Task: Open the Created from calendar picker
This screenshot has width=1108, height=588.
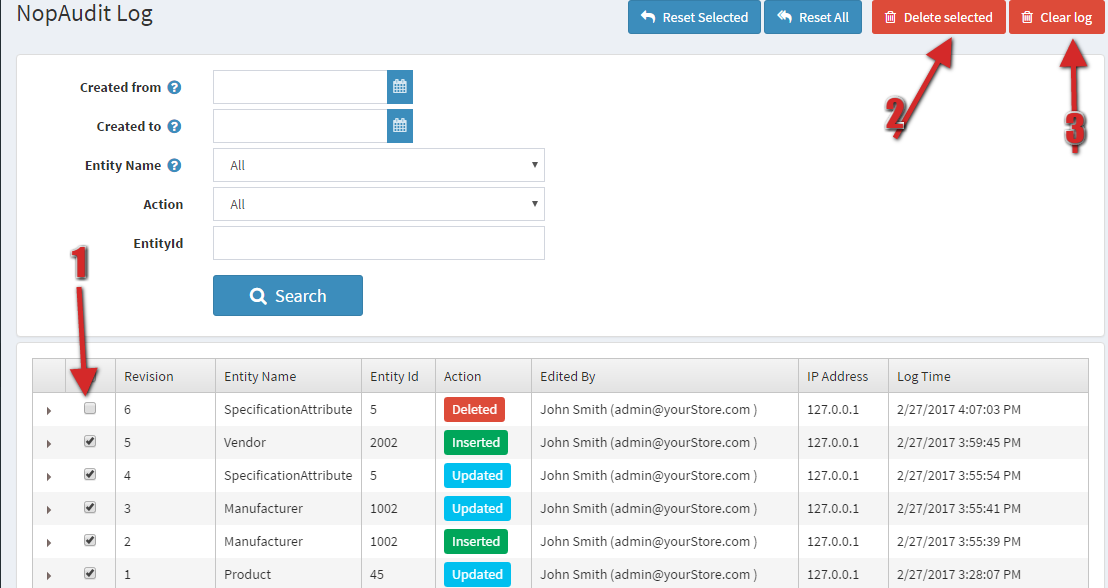Action: [400, 87]
